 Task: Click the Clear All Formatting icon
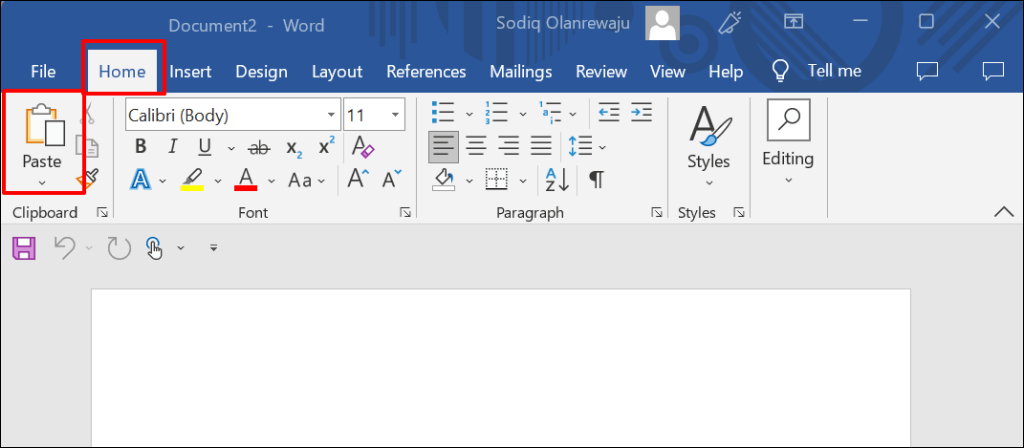tap(363, 148)
